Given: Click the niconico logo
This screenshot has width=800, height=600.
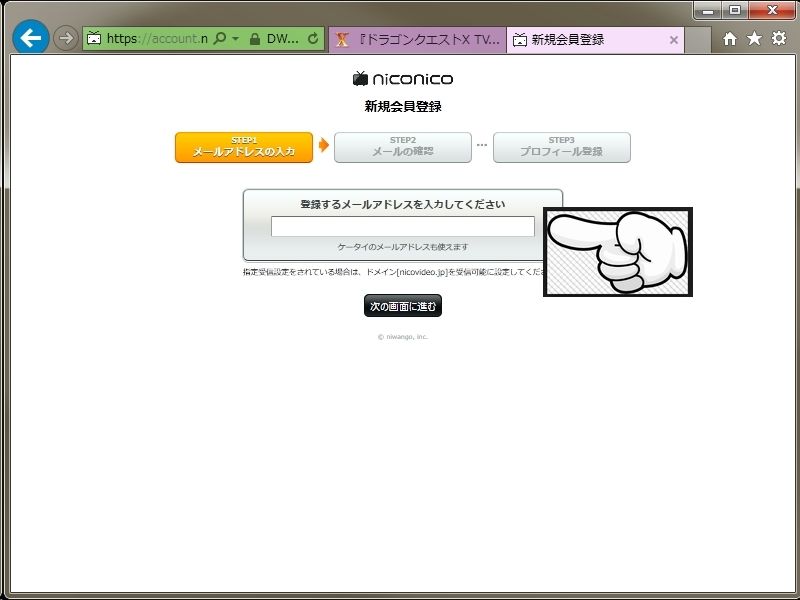Looking at the screenshot, I should 403,79.
